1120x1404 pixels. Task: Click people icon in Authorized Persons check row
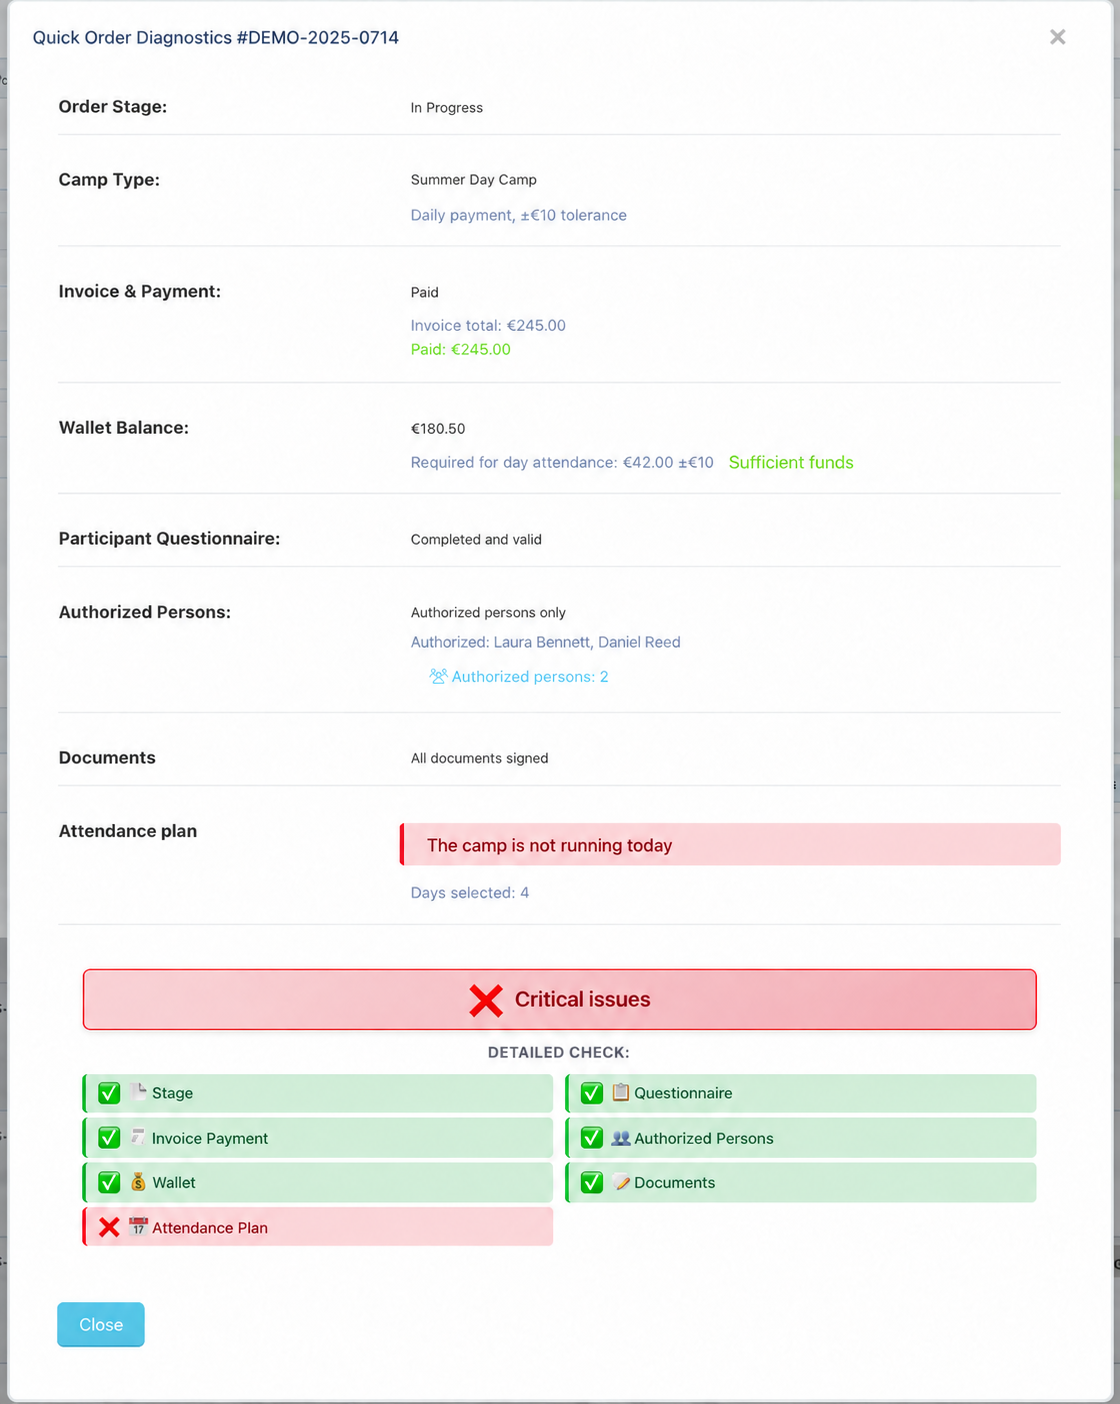620,1138
